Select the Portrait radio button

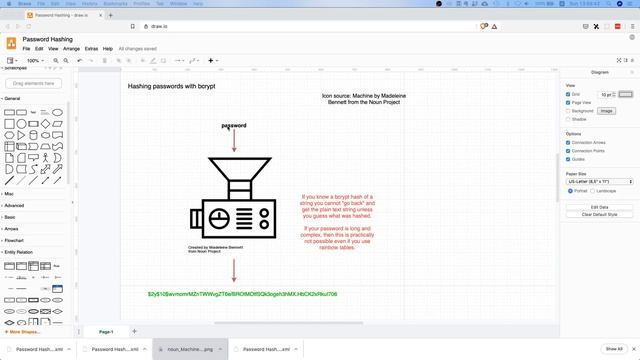click(570, 191)
